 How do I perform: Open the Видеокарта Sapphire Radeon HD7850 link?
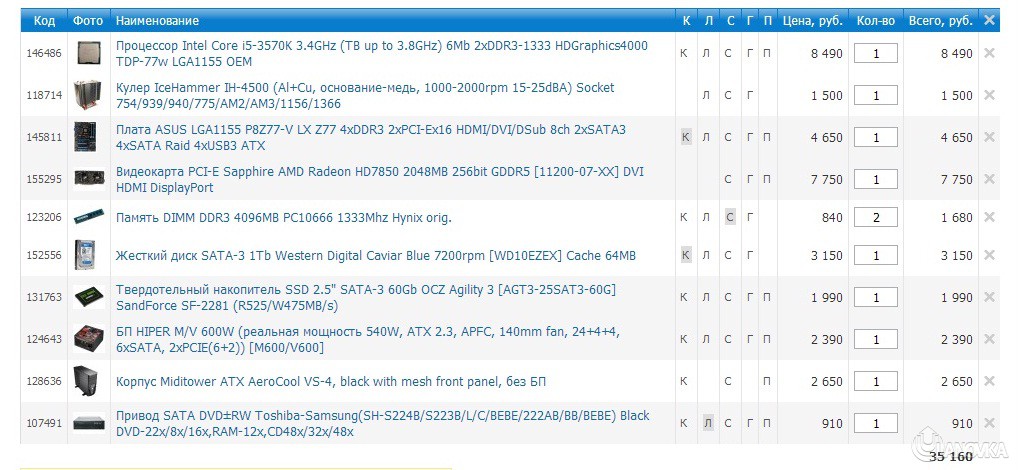point(380,179)
